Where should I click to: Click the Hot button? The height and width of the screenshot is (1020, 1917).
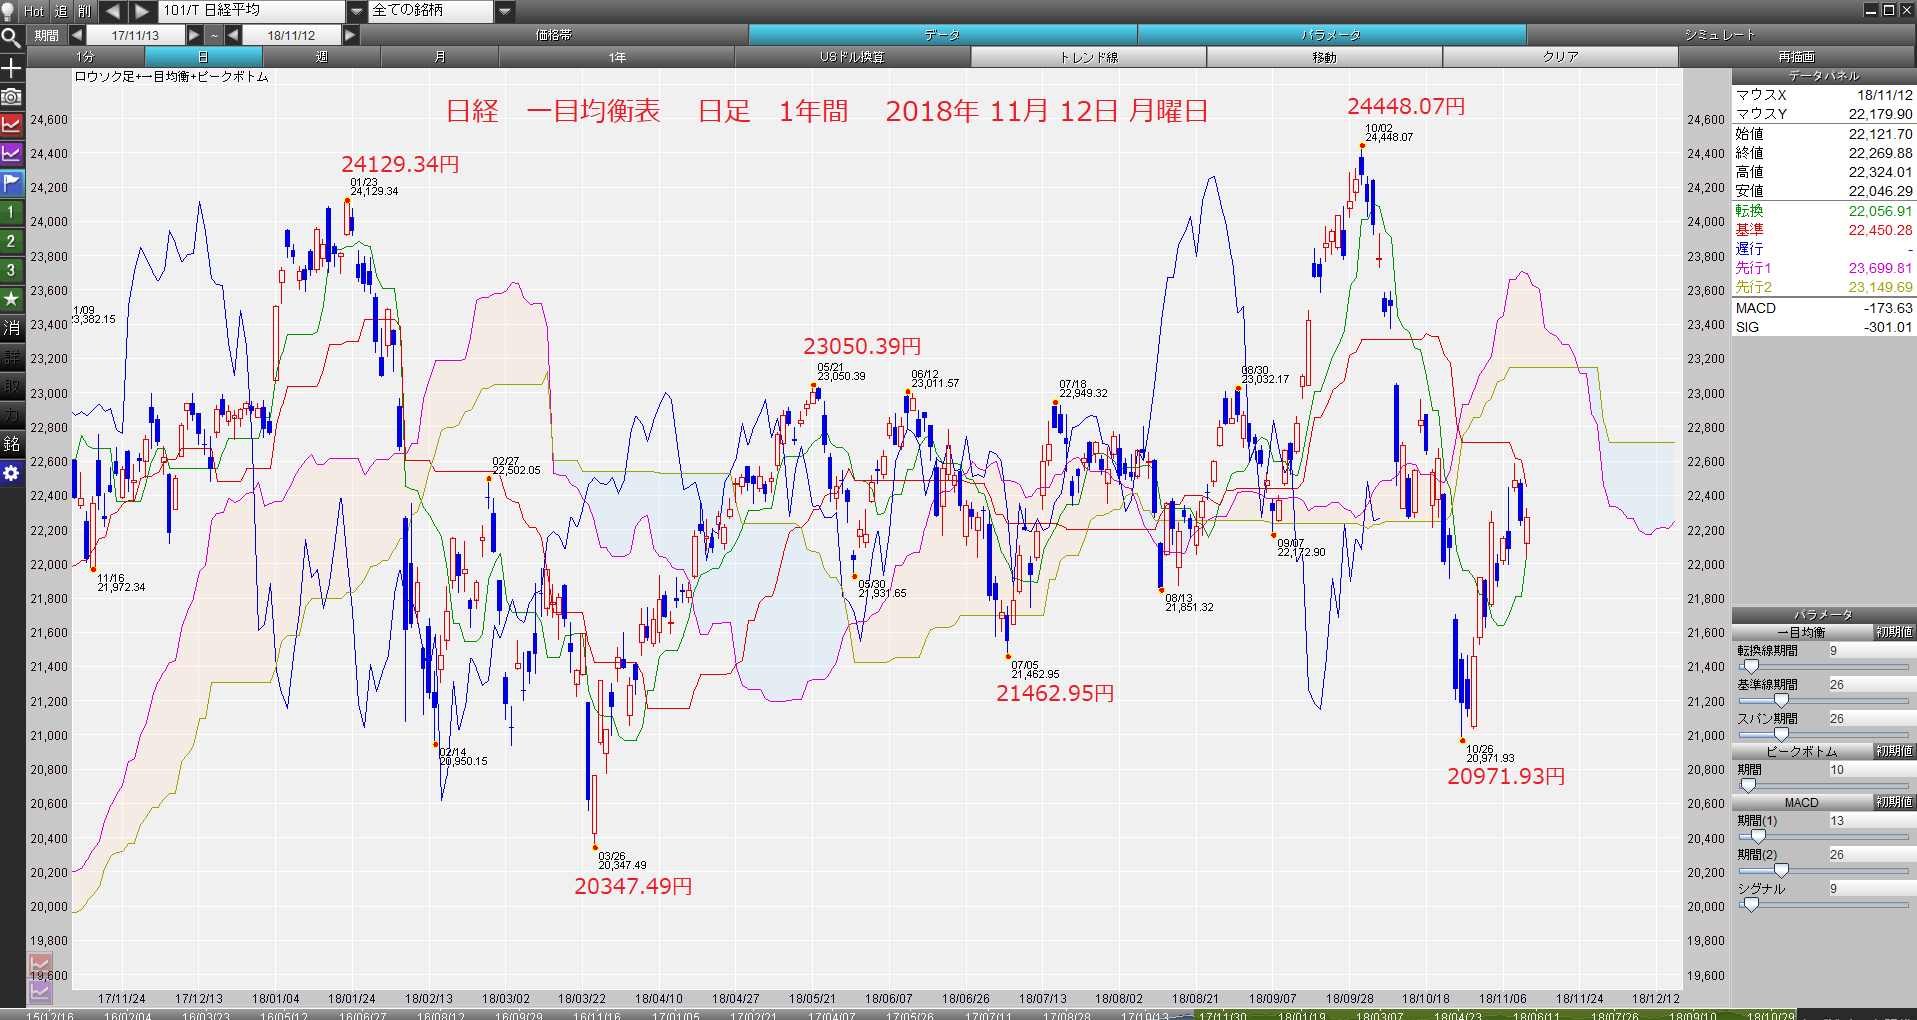(x=34, y=11)
